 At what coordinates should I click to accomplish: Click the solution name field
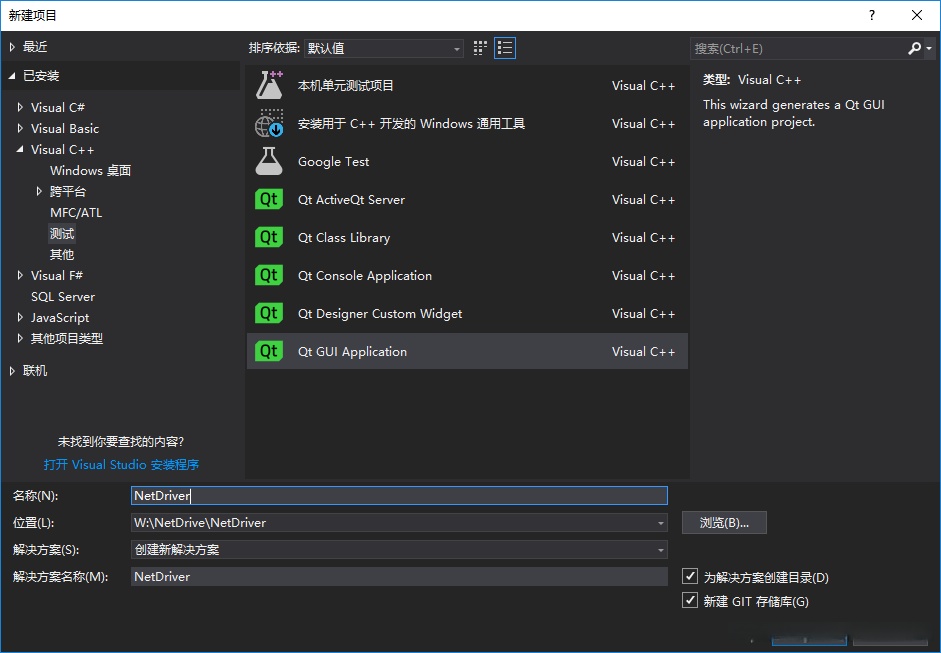(399, 577)
